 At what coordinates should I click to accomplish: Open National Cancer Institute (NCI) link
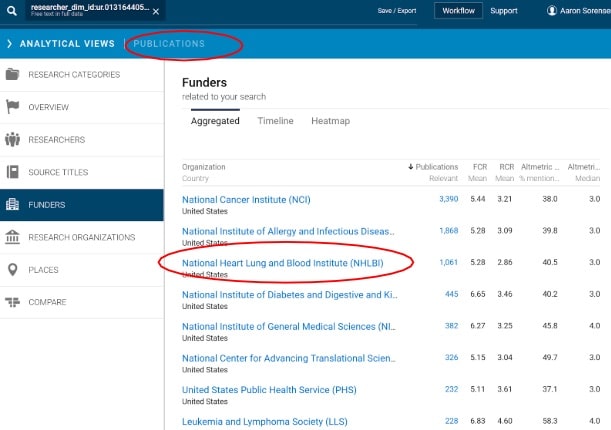click(246, 200)
